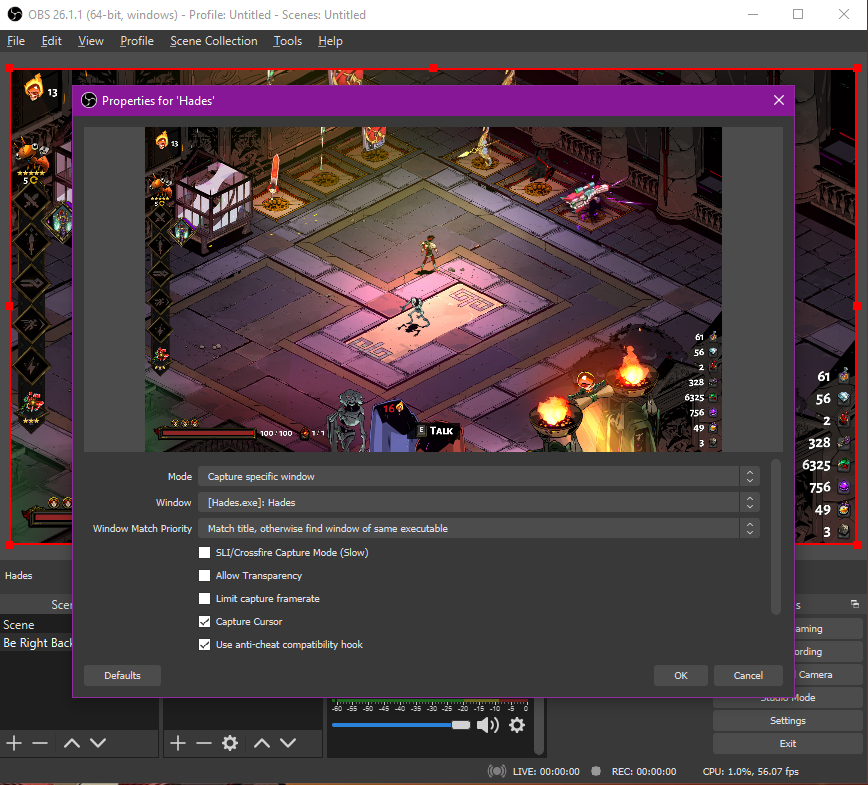Viewport: 868px width, 785px height.
Task: Open the Scene Collection menu
Action: (213, 41)
